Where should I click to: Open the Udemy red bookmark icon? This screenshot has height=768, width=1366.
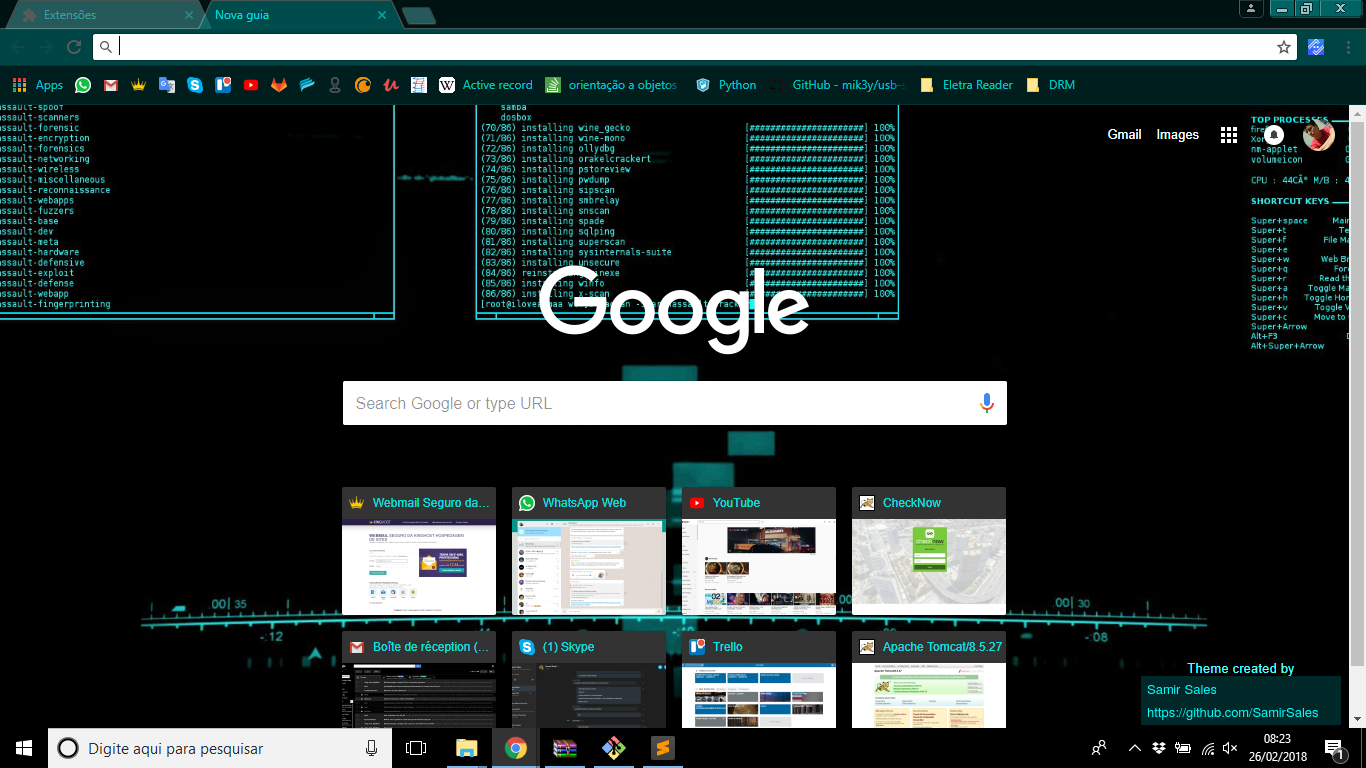391,85
